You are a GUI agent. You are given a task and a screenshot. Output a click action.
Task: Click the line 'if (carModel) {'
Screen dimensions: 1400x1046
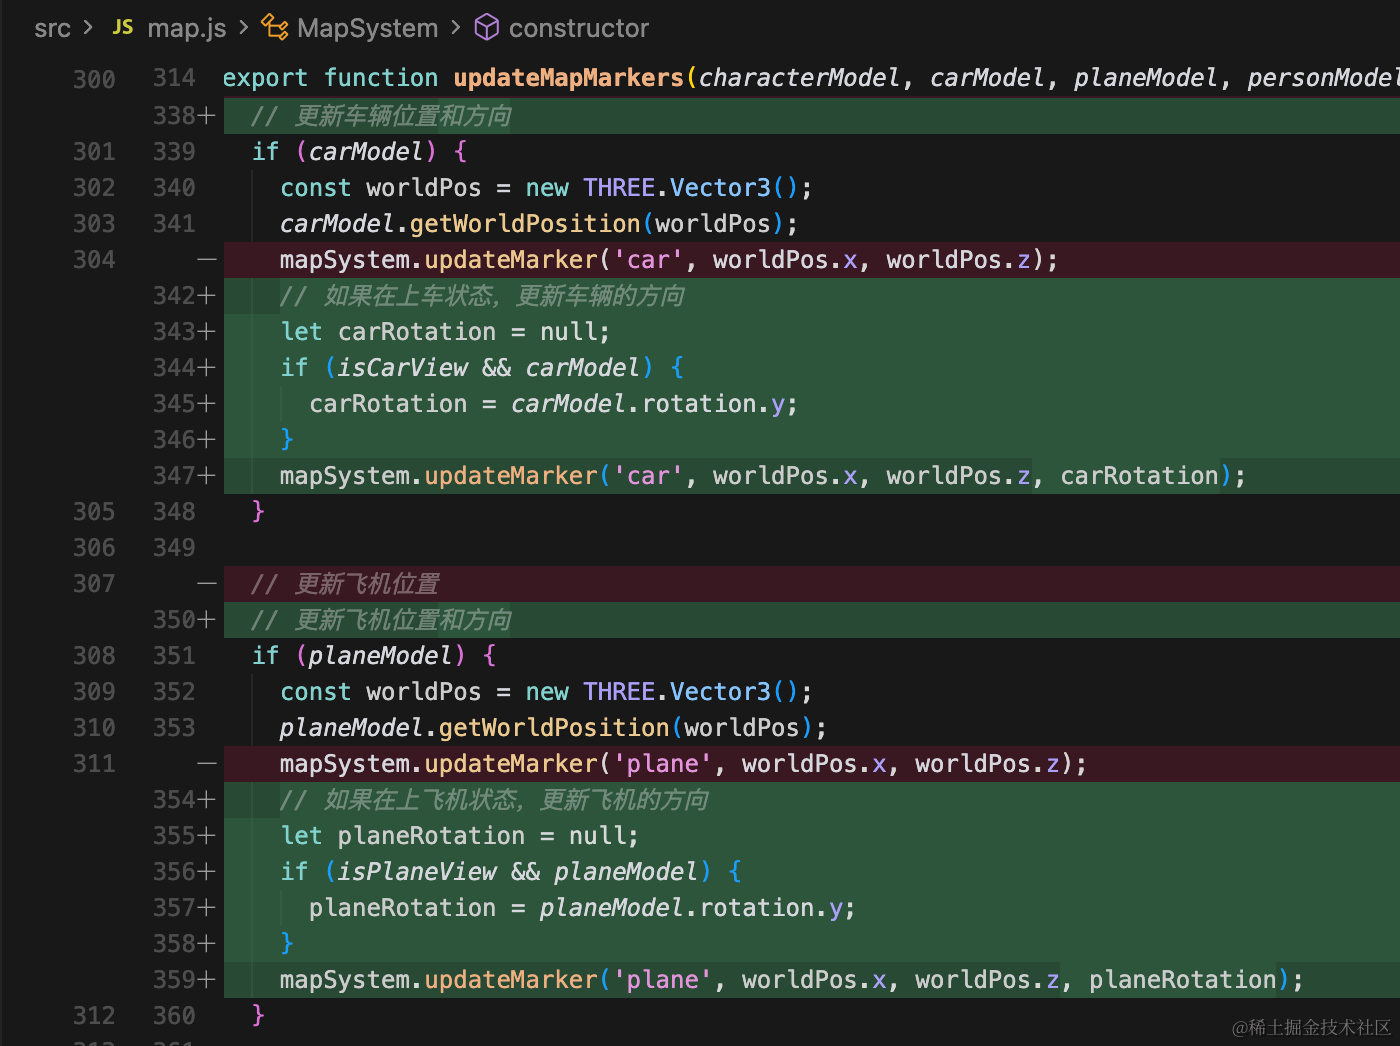click(360, 152)
